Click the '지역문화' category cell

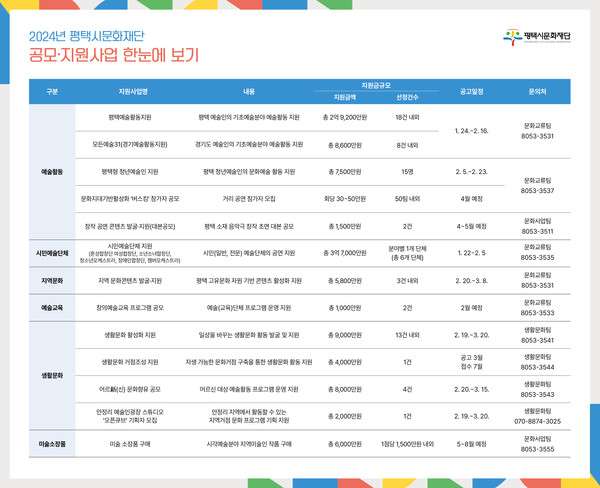point(52,281)
